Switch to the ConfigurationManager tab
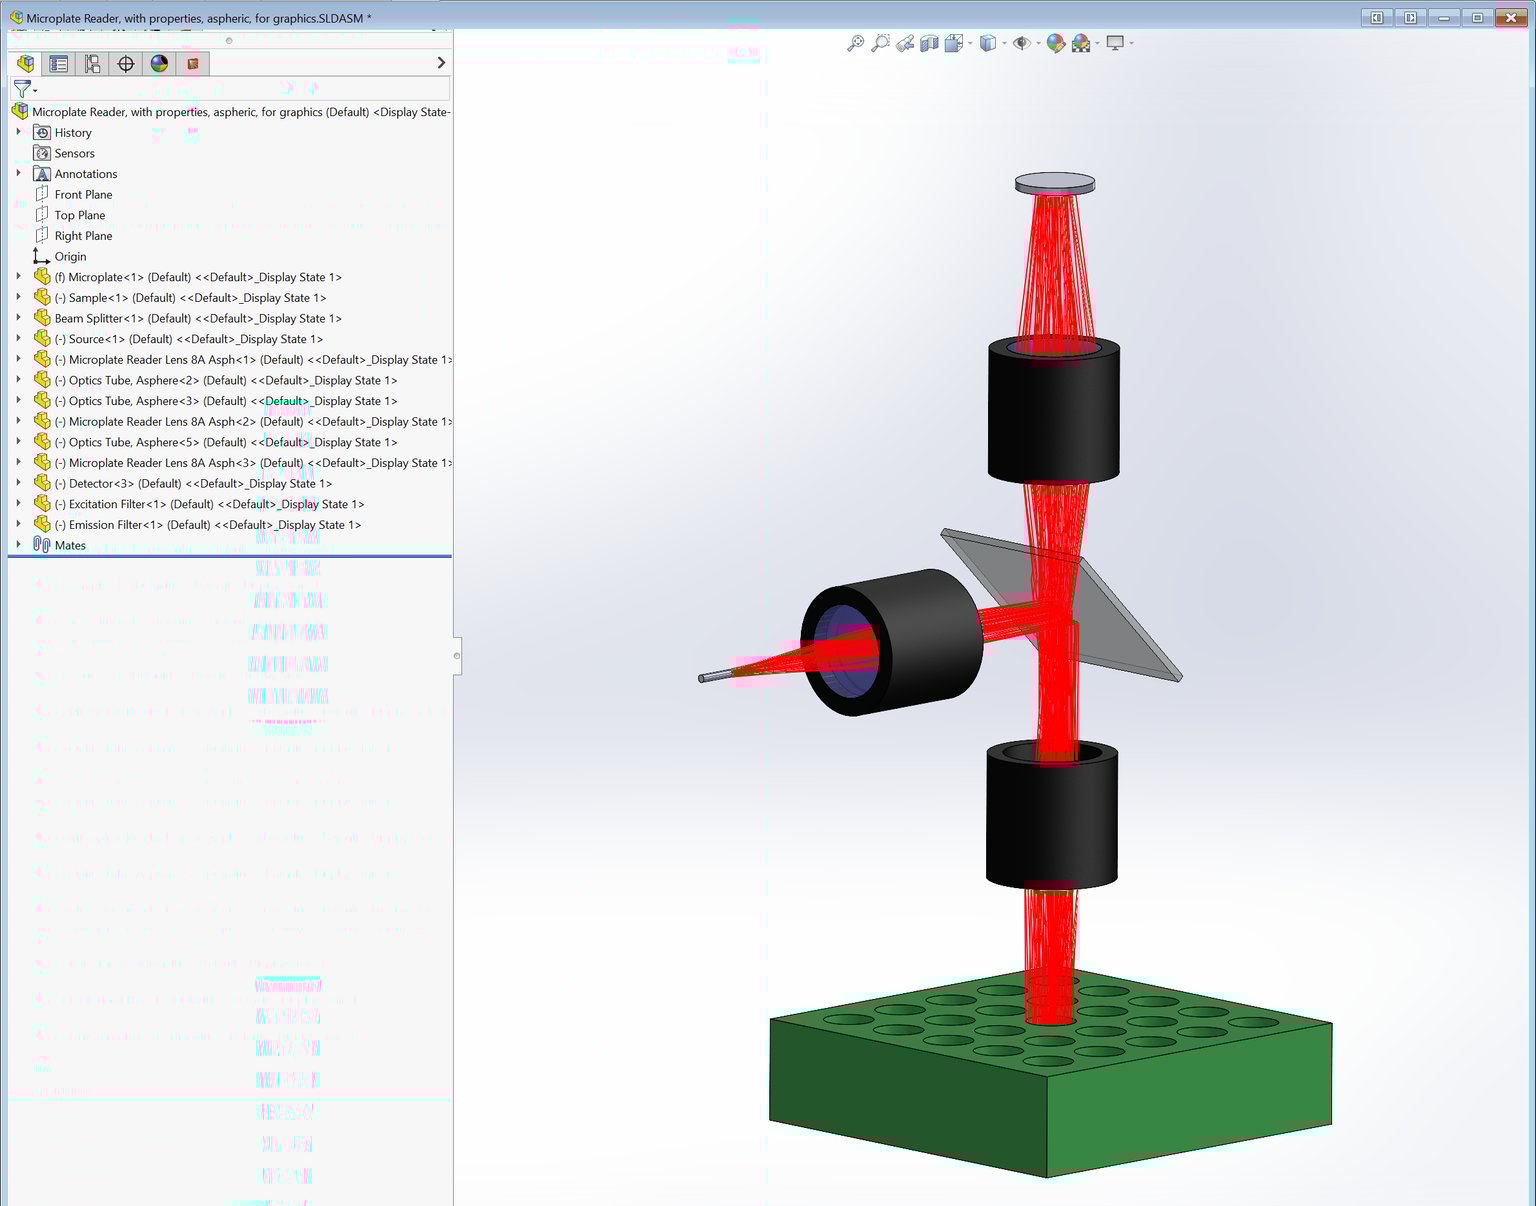This screenshot has height=1206, width=1536. [x=92, y=63]
